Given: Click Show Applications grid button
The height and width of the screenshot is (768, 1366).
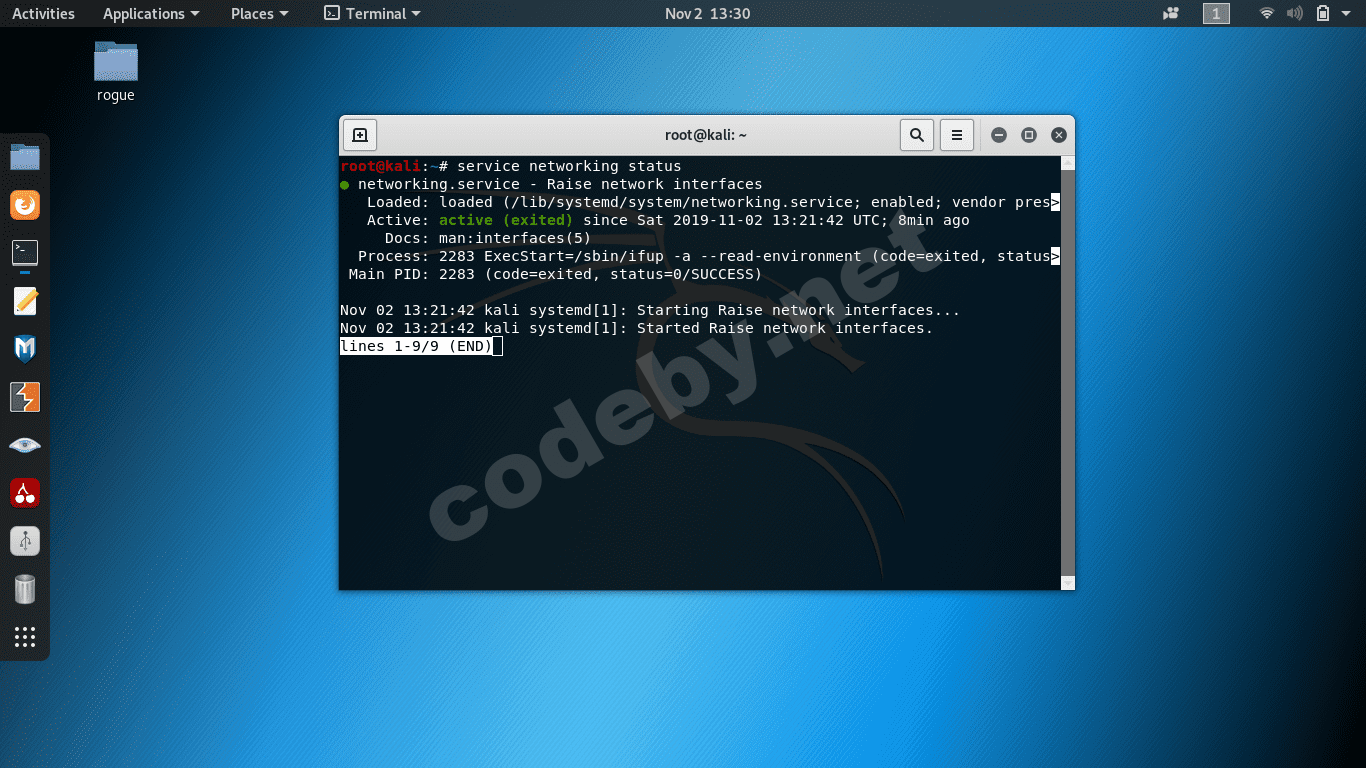Looking at the screenshot, I should pos(25,637).
